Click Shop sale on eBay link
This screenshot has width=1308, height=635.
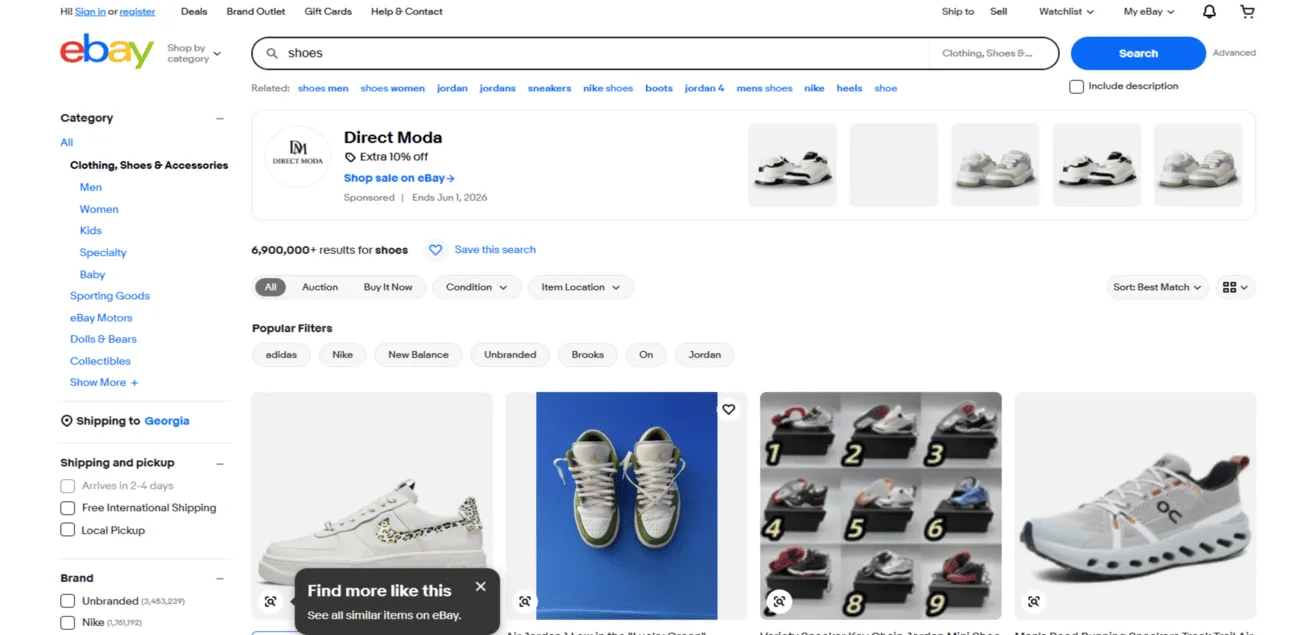[399, 178]
